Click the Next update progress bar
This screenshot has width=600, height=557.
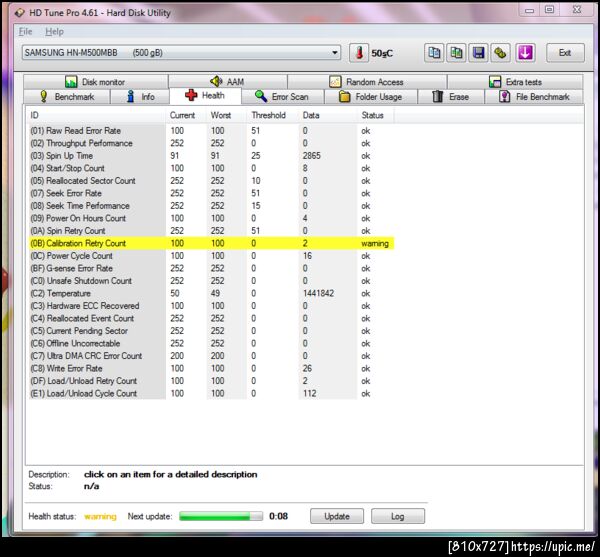pos(221,516)
